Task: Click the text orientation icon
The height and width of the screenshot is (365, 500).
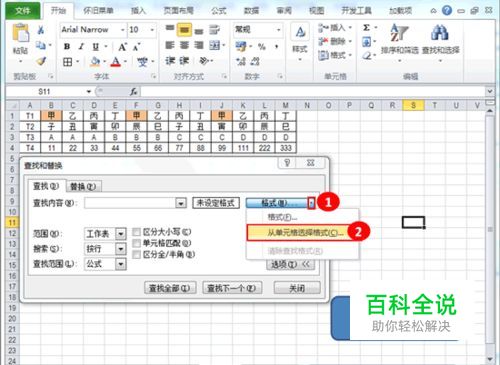Action: click(204, 61)
